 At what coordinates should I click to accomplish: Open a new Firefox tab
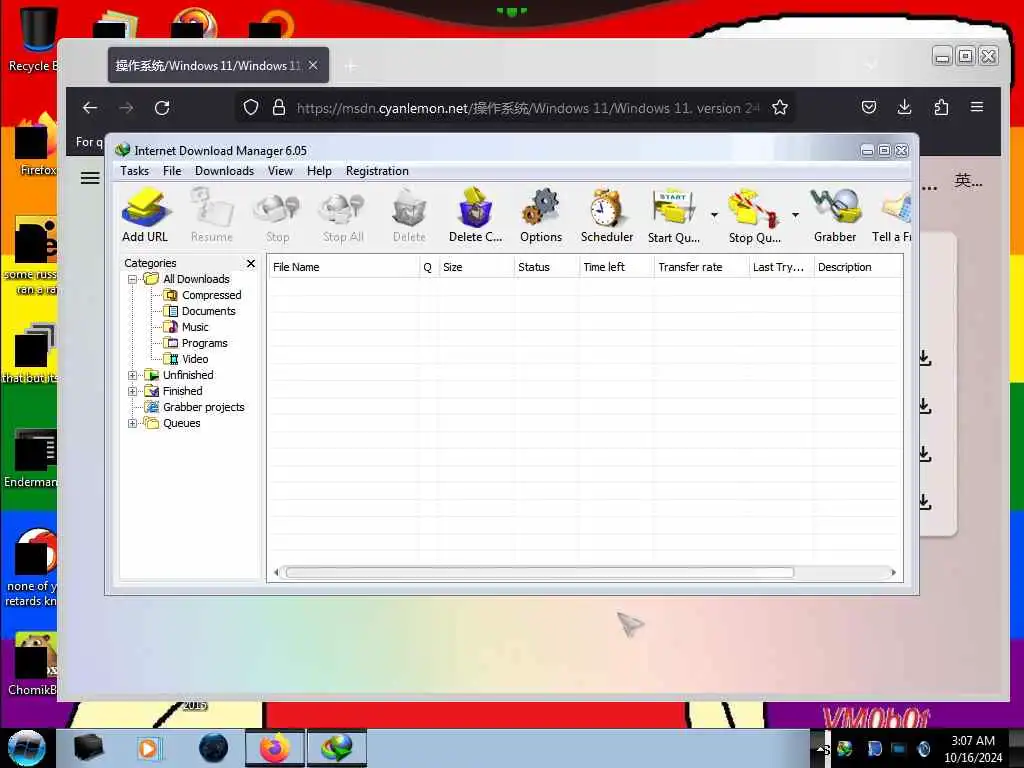pos(351,66)
